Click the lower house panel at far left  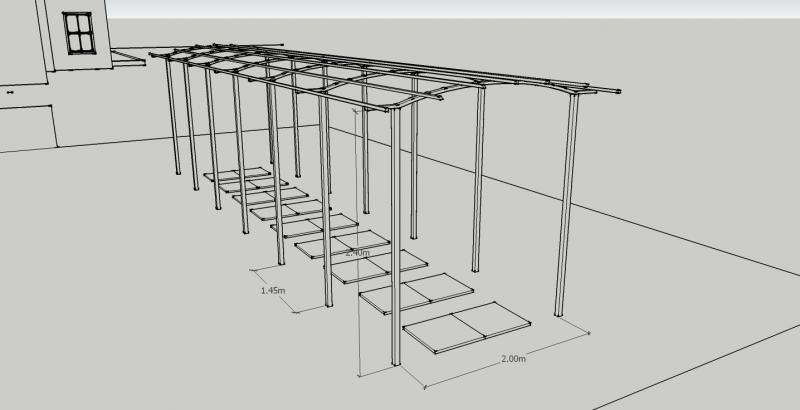point(25,125)
